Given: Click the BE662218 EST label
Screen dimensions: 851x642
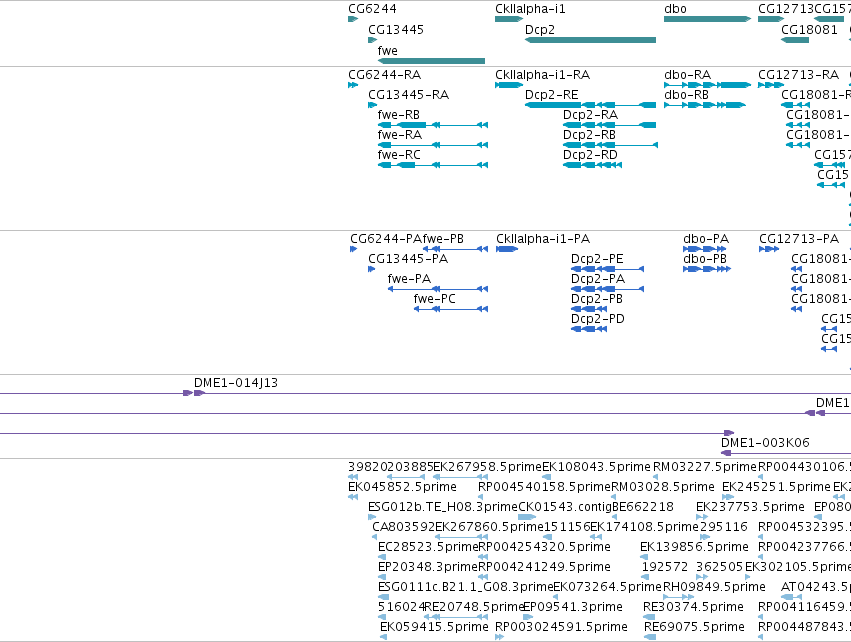Looking at the screenshot, I should click(x=643, y=507).
